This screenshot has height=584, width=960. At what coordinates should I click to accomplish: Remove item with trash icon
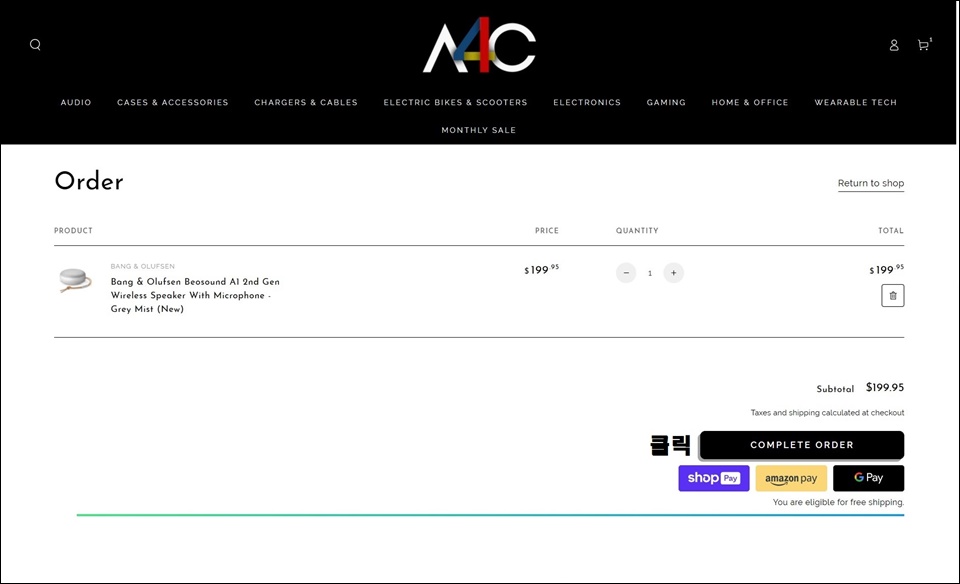(893, 296)
